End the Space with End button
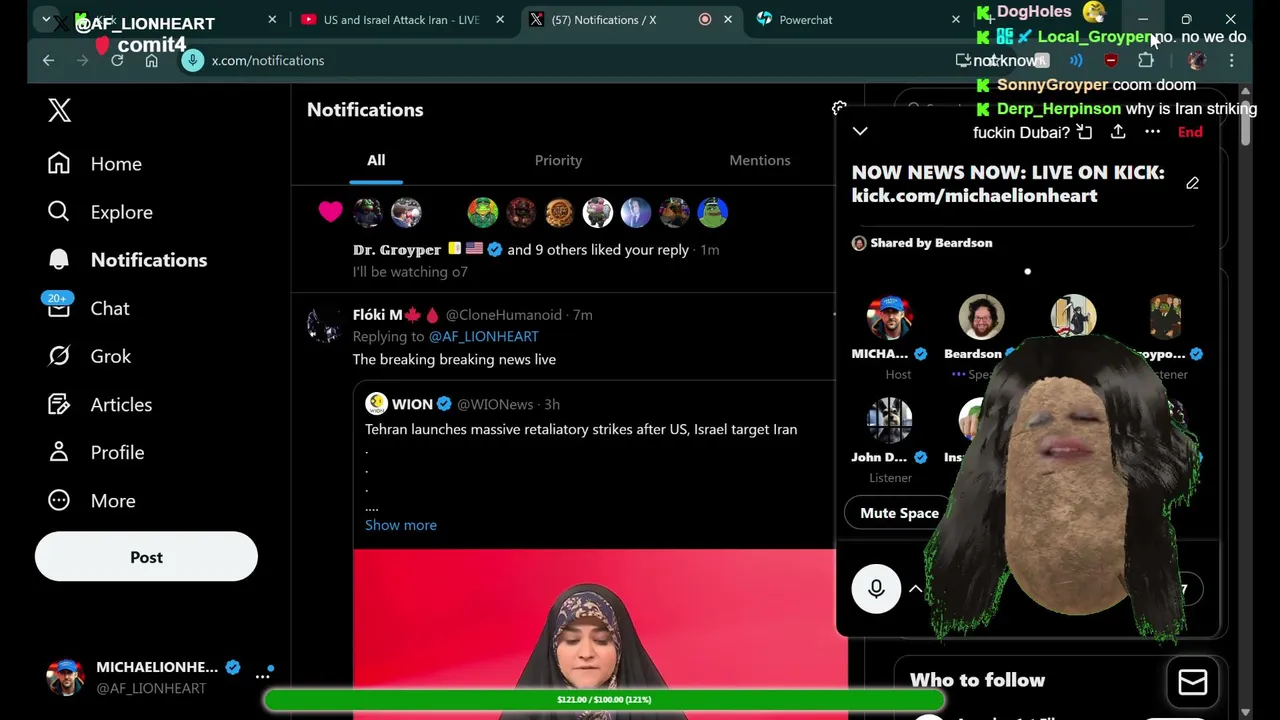The height and width of the screenshot is (720, 1280). tap(1190, 132)
